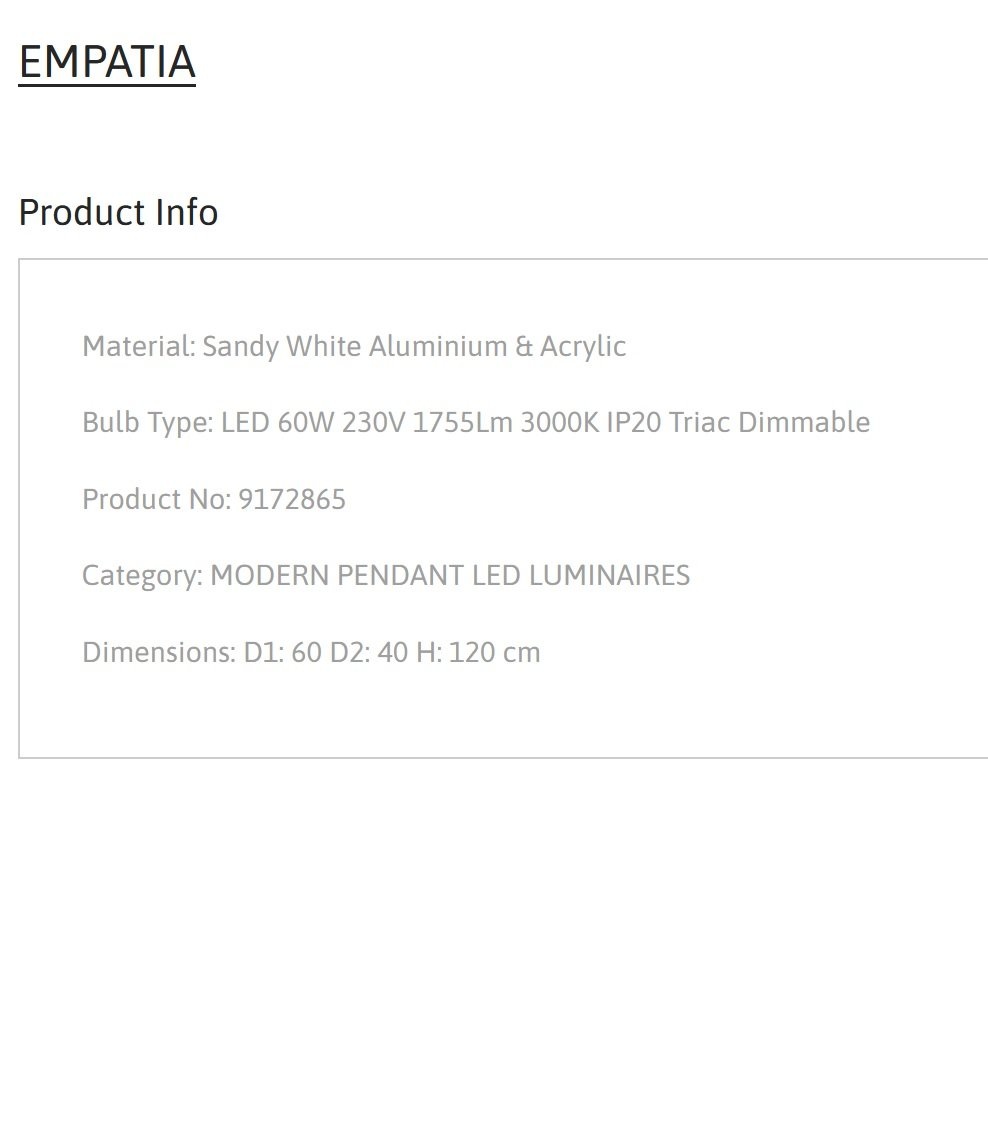Select the Material: Sandy White Aluminium line
The image size is (988, 1141).
pyautogui.click(x=354, y=346)
